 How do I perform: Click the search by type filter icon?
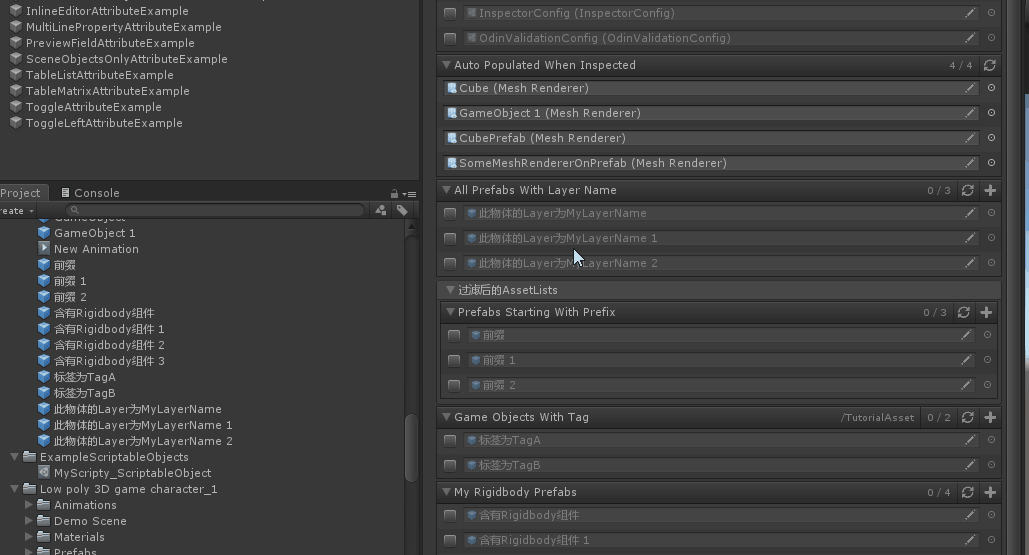[x=381, y=210]
